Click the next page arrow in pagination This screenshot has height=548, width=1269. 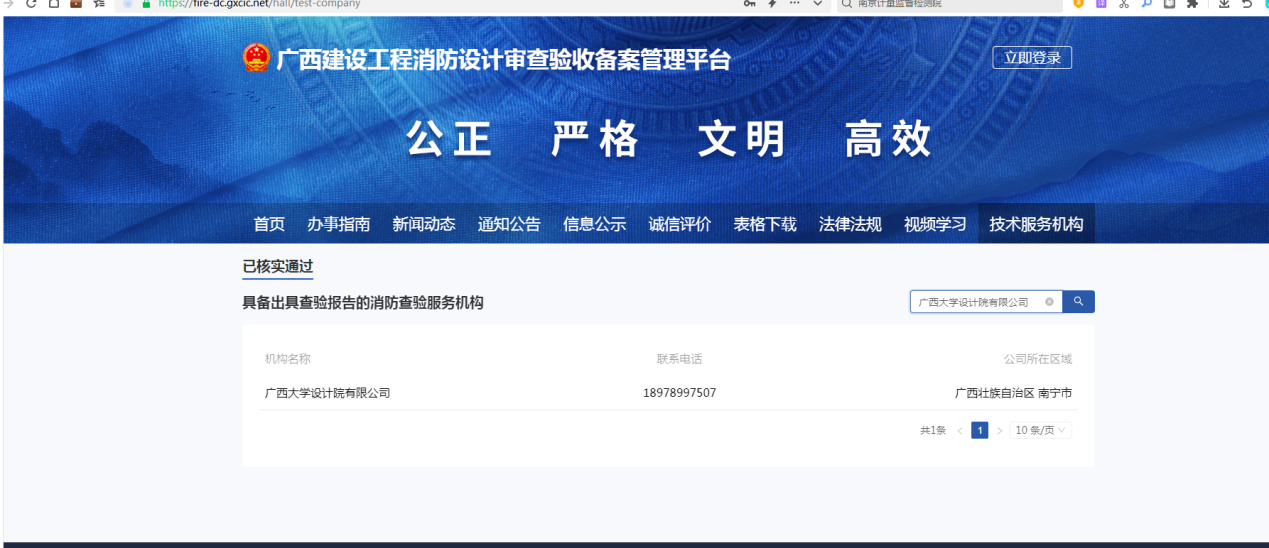click(999, 430)
